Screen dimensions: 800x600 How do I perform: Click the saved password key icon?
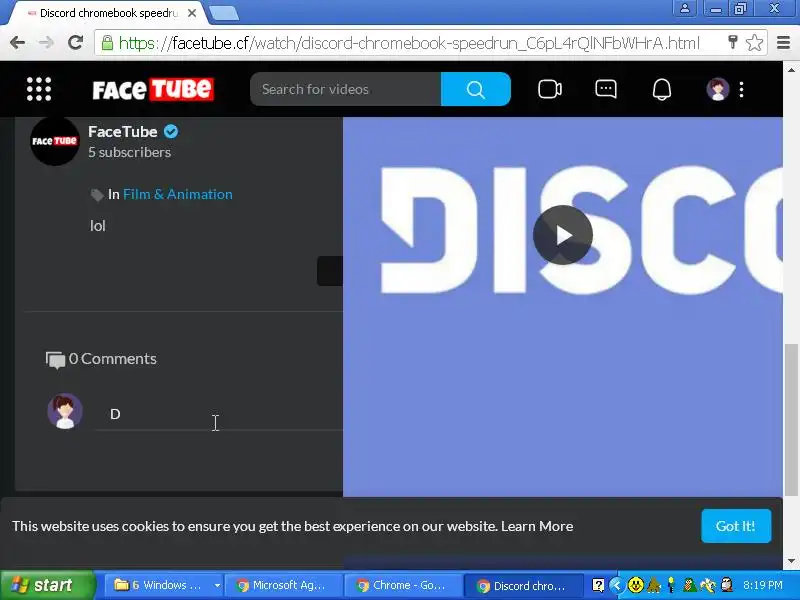tap(733, 42)
